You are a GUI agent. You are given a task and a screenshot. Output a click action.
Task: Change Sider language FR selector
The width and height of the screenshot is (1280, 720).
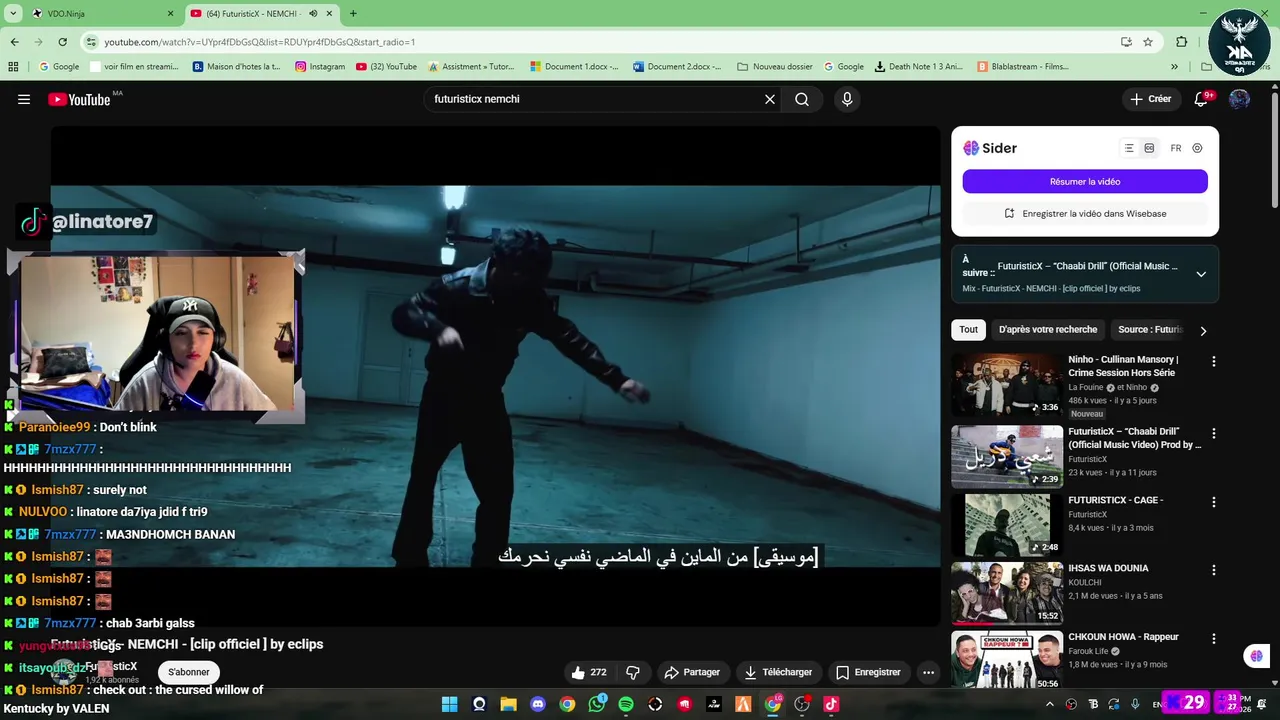(x=1176, y=148)
